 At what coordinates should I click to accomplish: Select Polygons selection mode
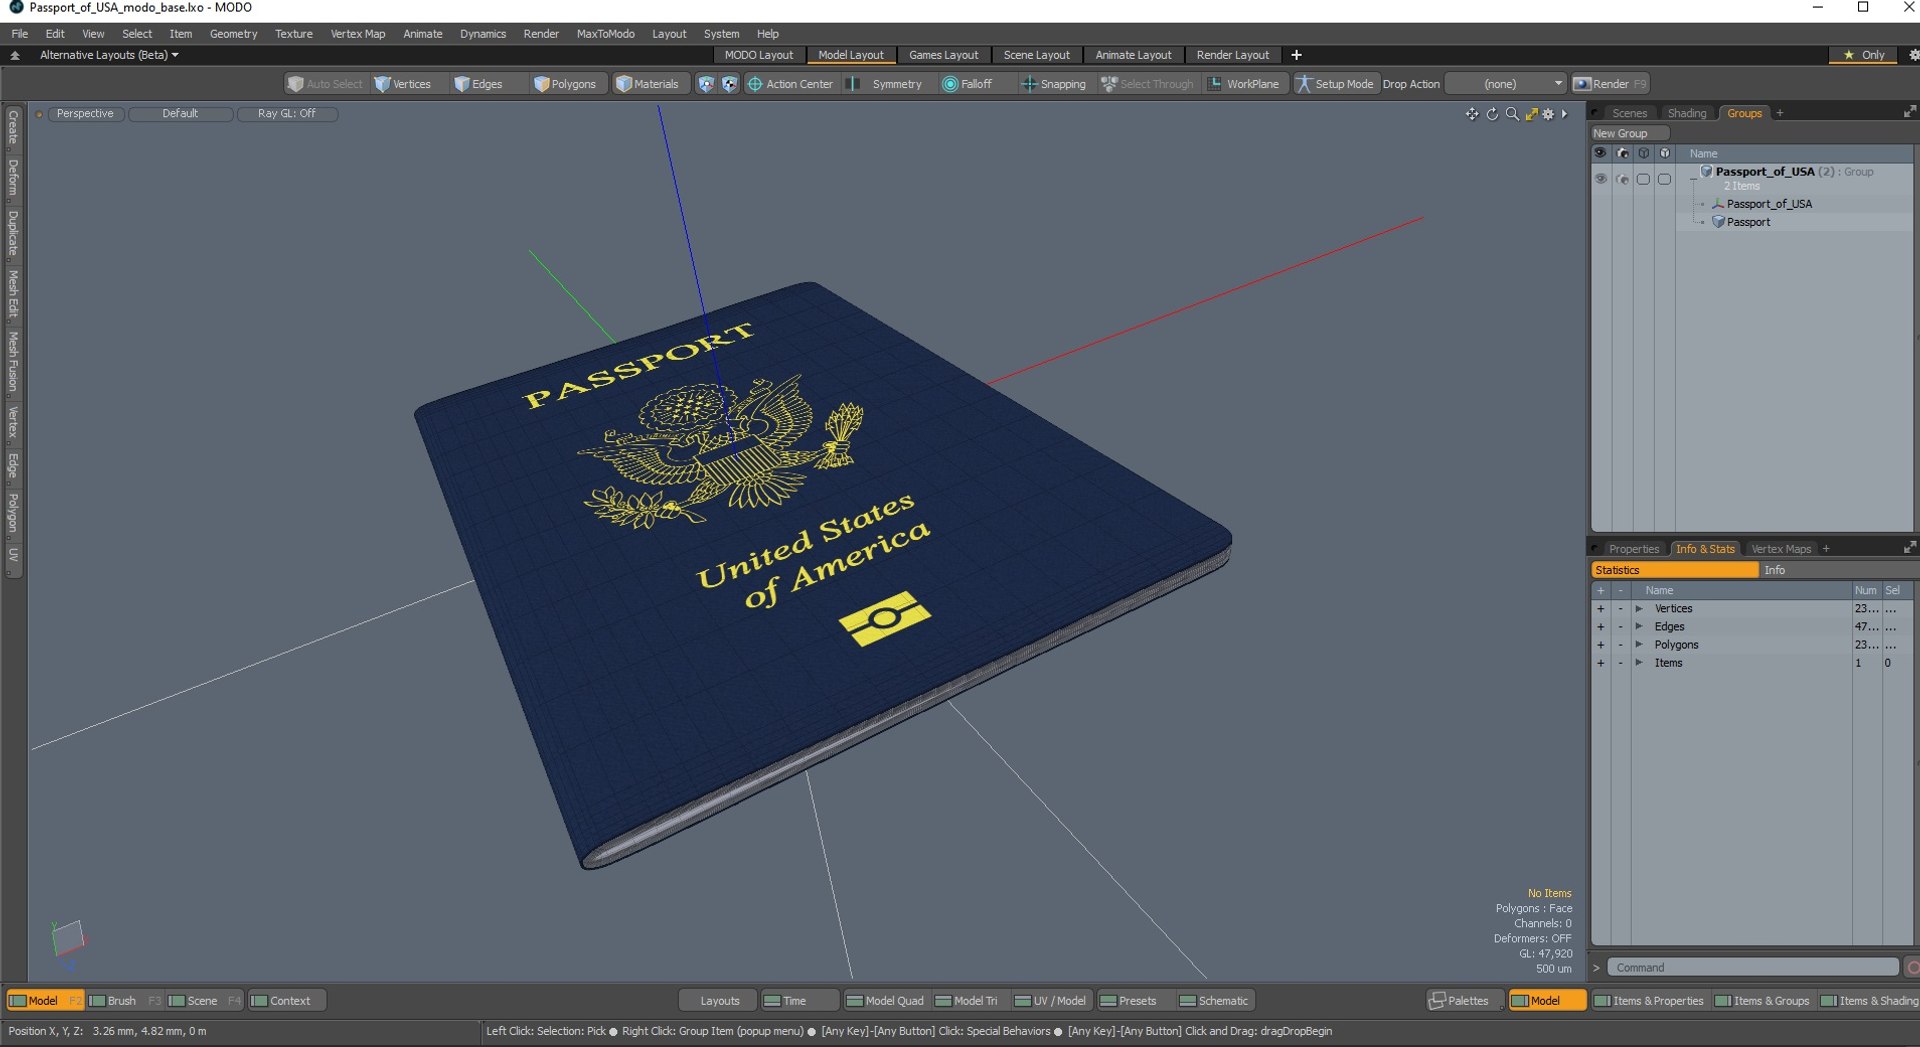565,84
